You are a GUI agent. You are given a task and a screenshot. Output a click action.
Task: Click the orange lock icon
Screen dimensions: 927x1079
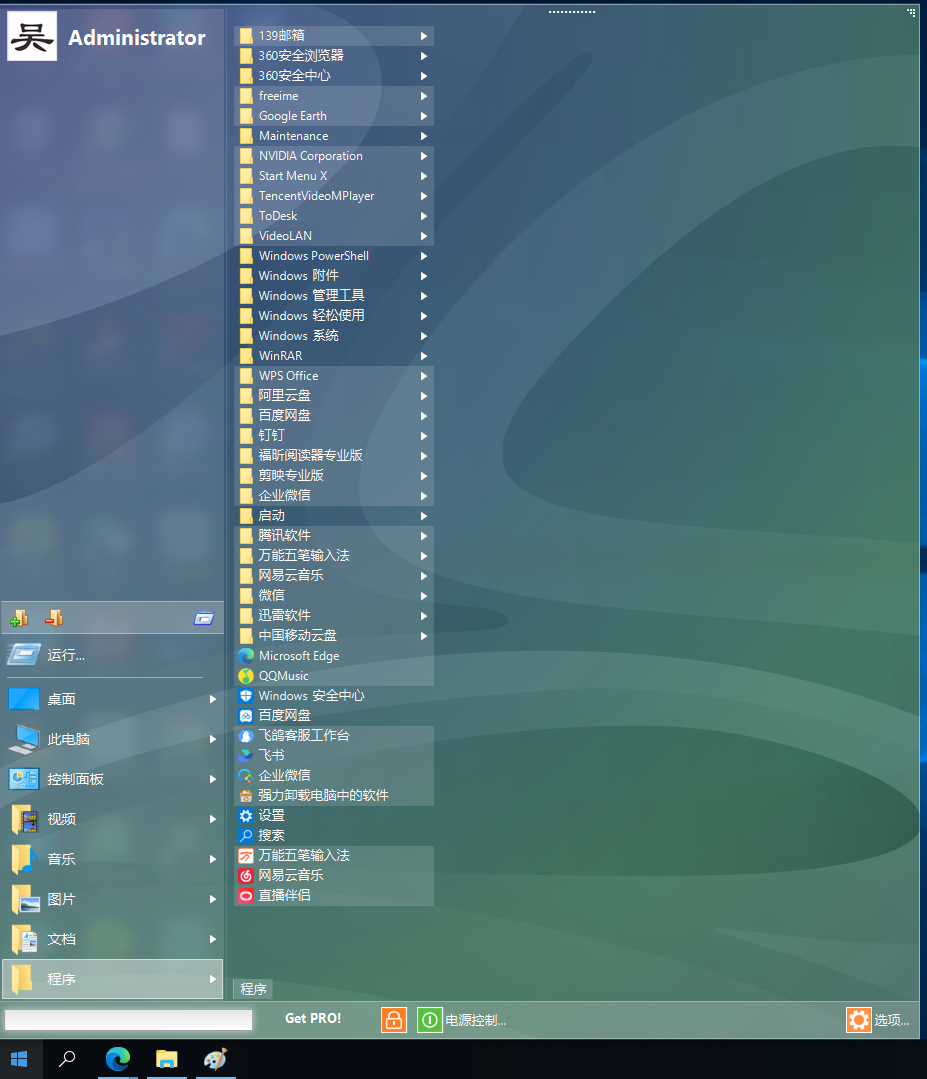point(394,1020)
